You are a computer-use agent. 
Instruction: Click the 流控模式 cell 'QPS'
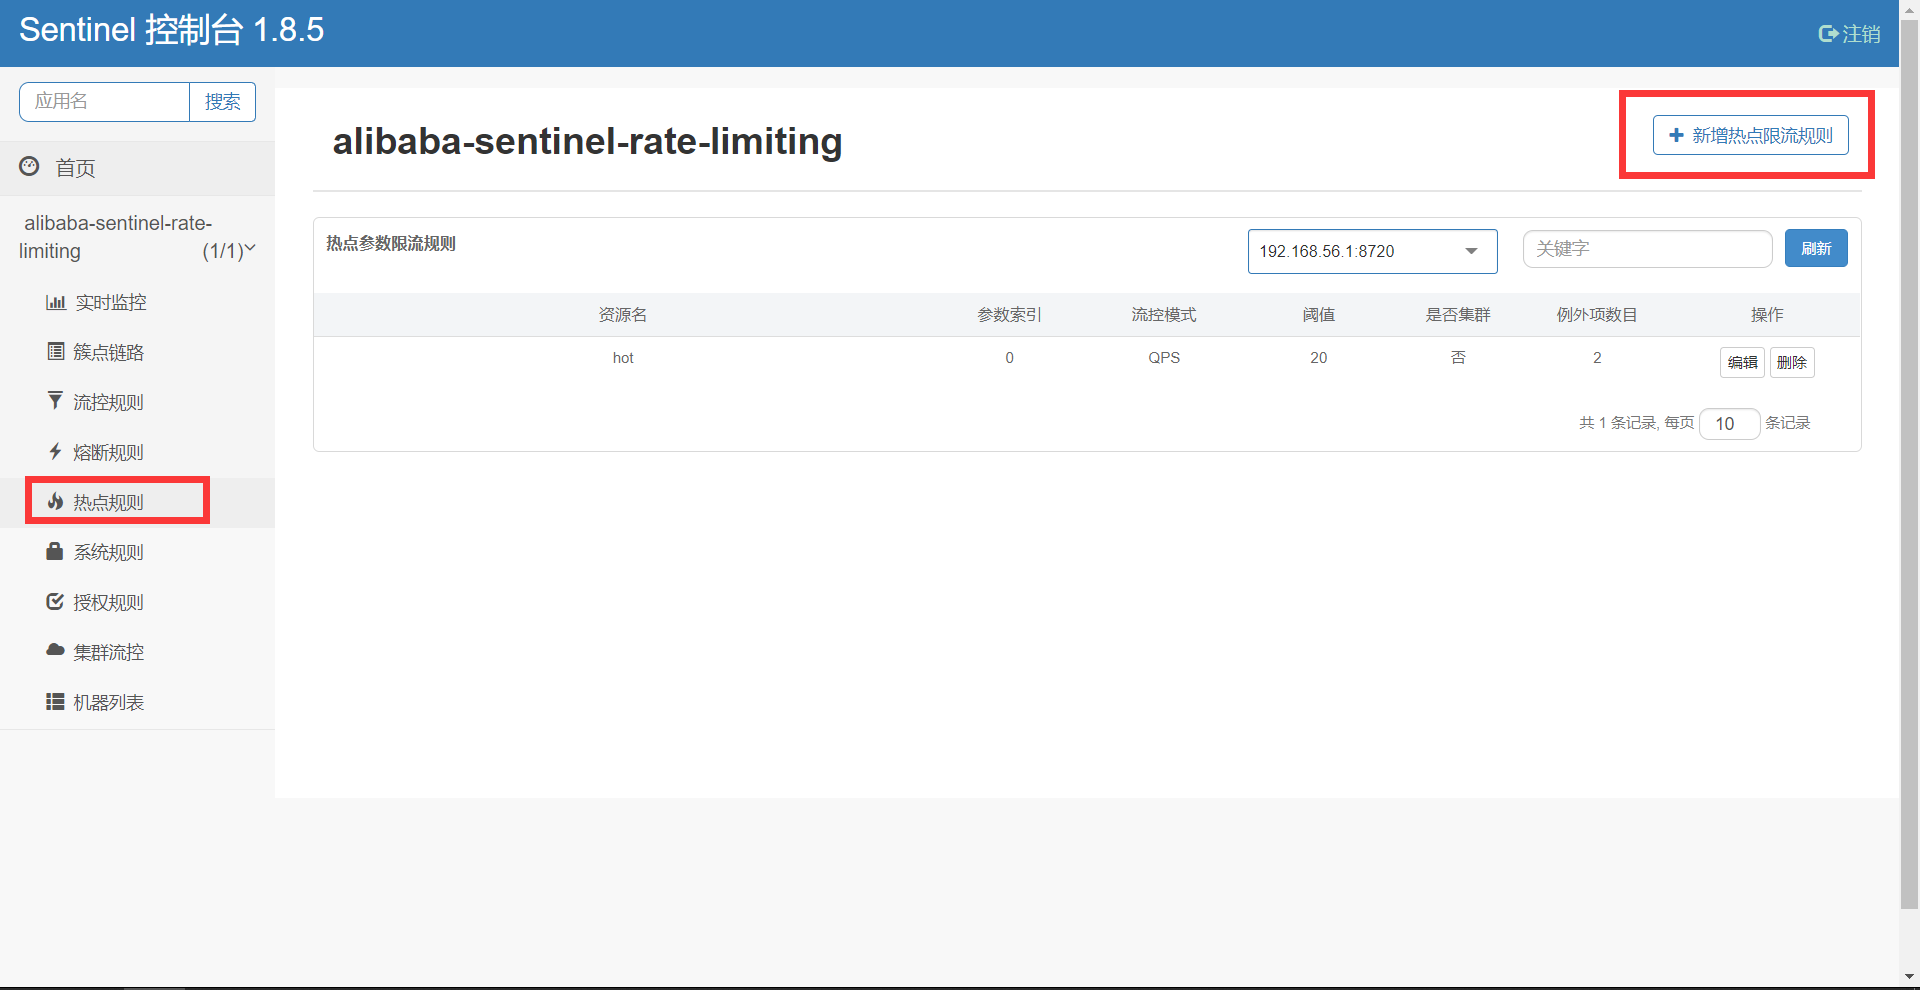1164,358
